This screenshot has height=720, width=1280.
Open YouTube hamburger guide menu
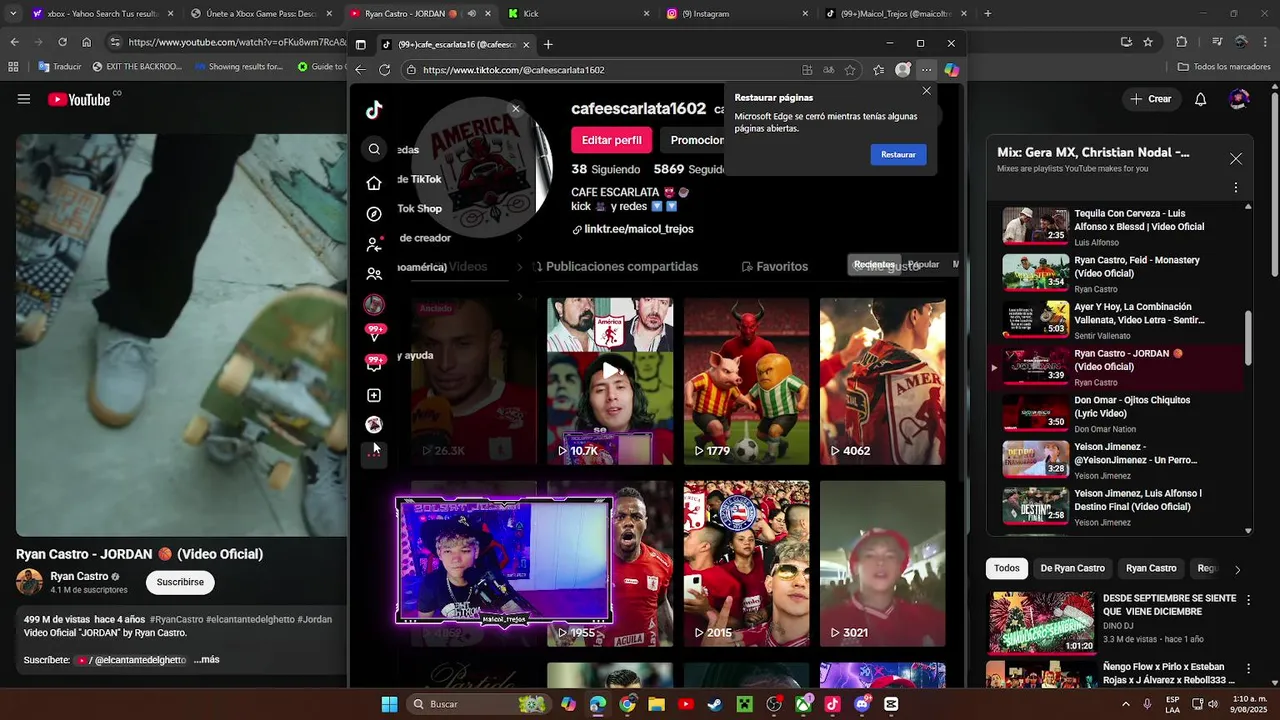(24, 99)
